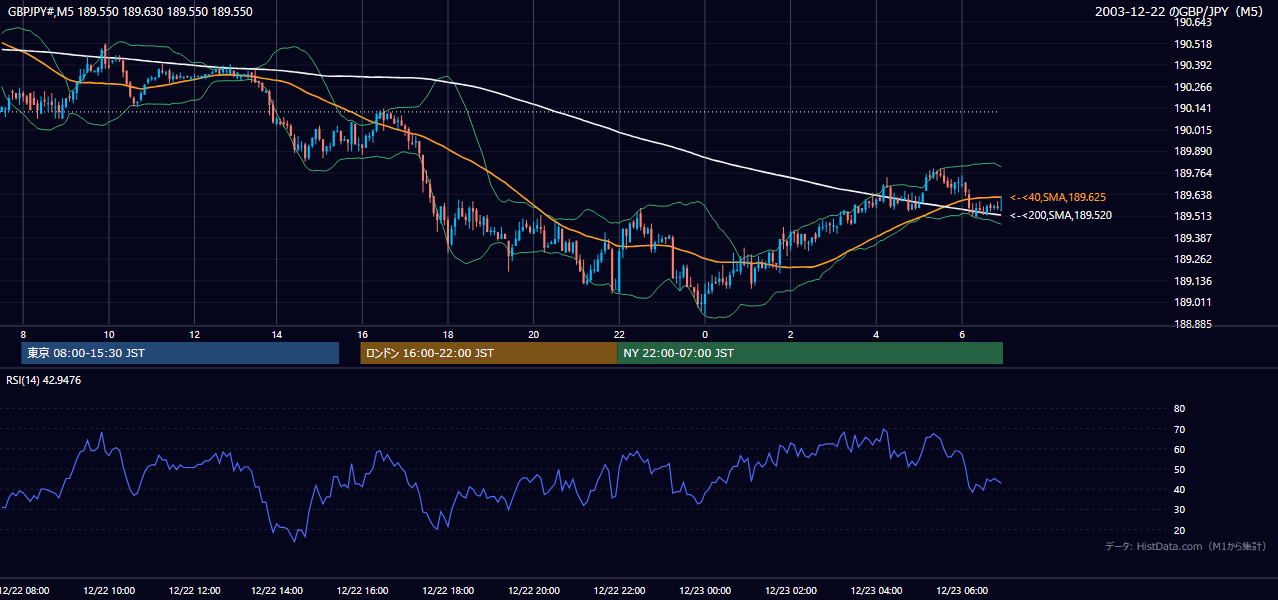
Task: Click hour label 16 under price chart
Action: (363, 334)
